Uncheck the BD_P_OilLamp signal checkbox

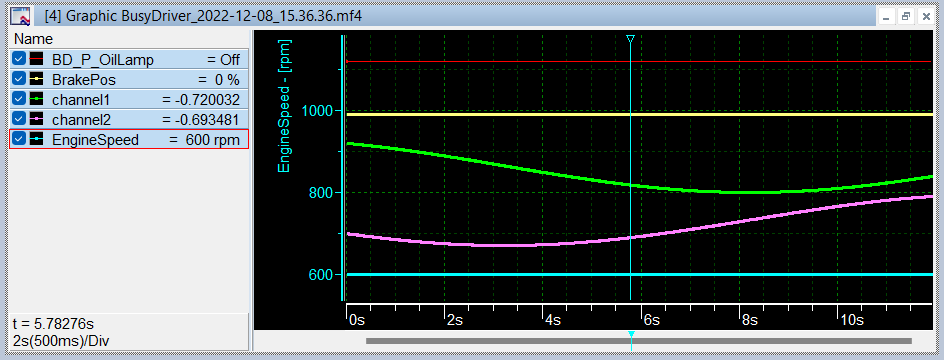coord(19,59)
